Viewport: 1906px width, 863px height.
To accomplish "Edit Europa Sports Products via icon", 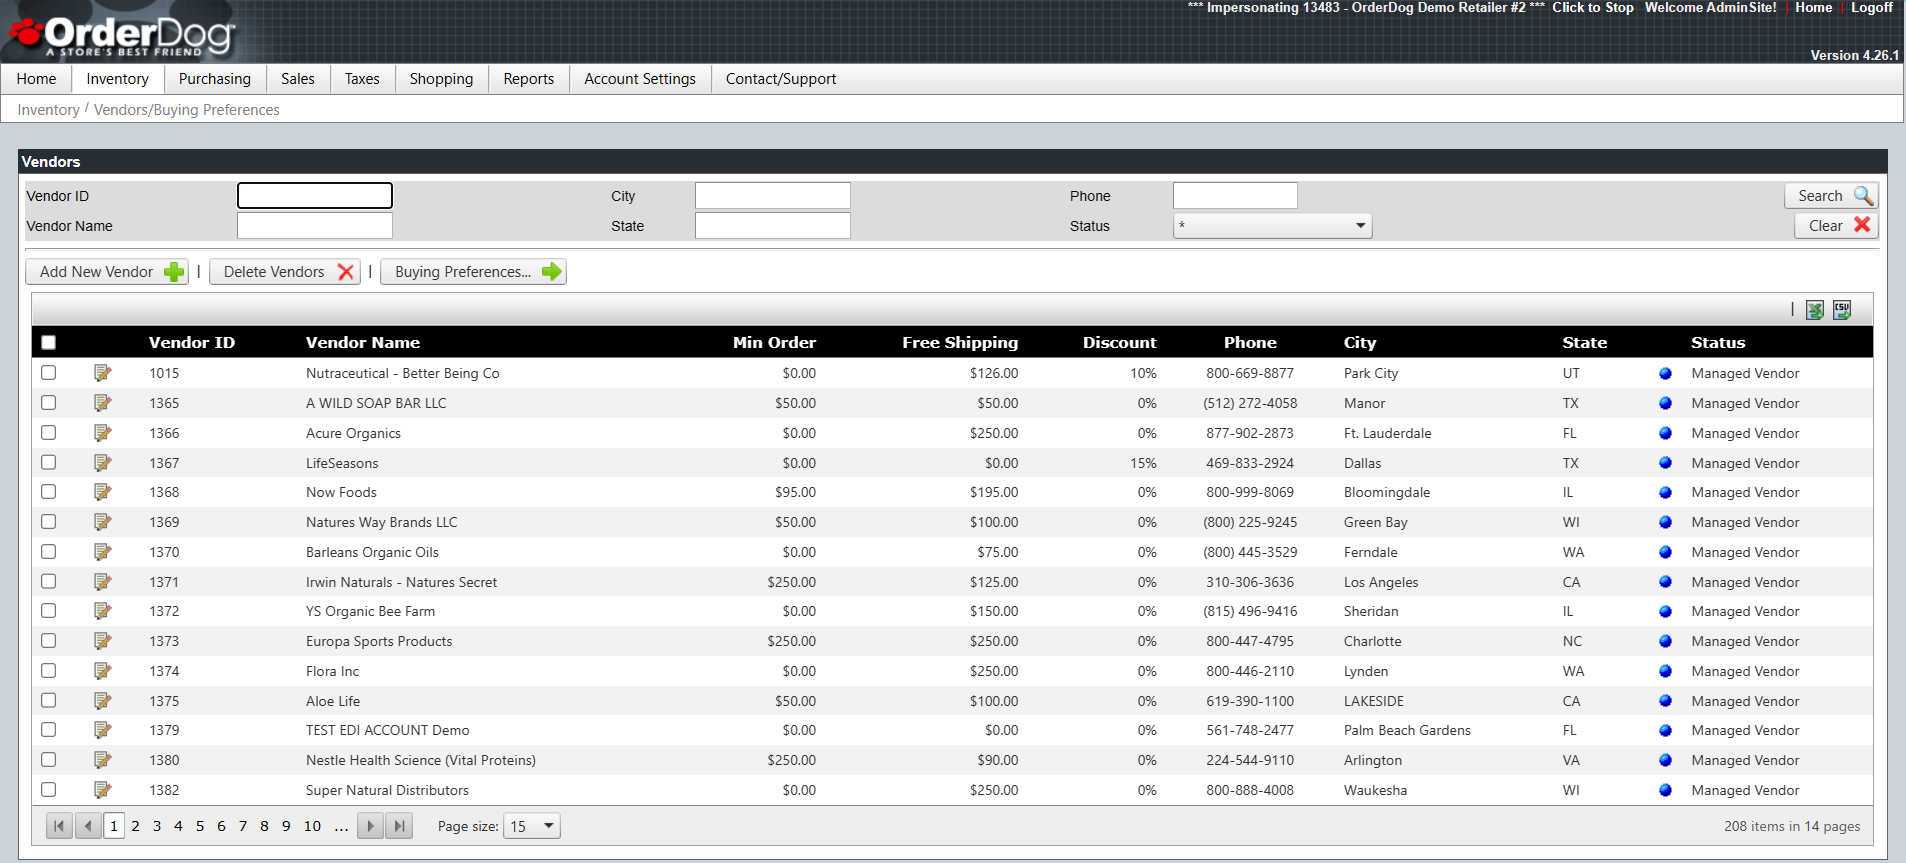I will (x=102, y=641).
